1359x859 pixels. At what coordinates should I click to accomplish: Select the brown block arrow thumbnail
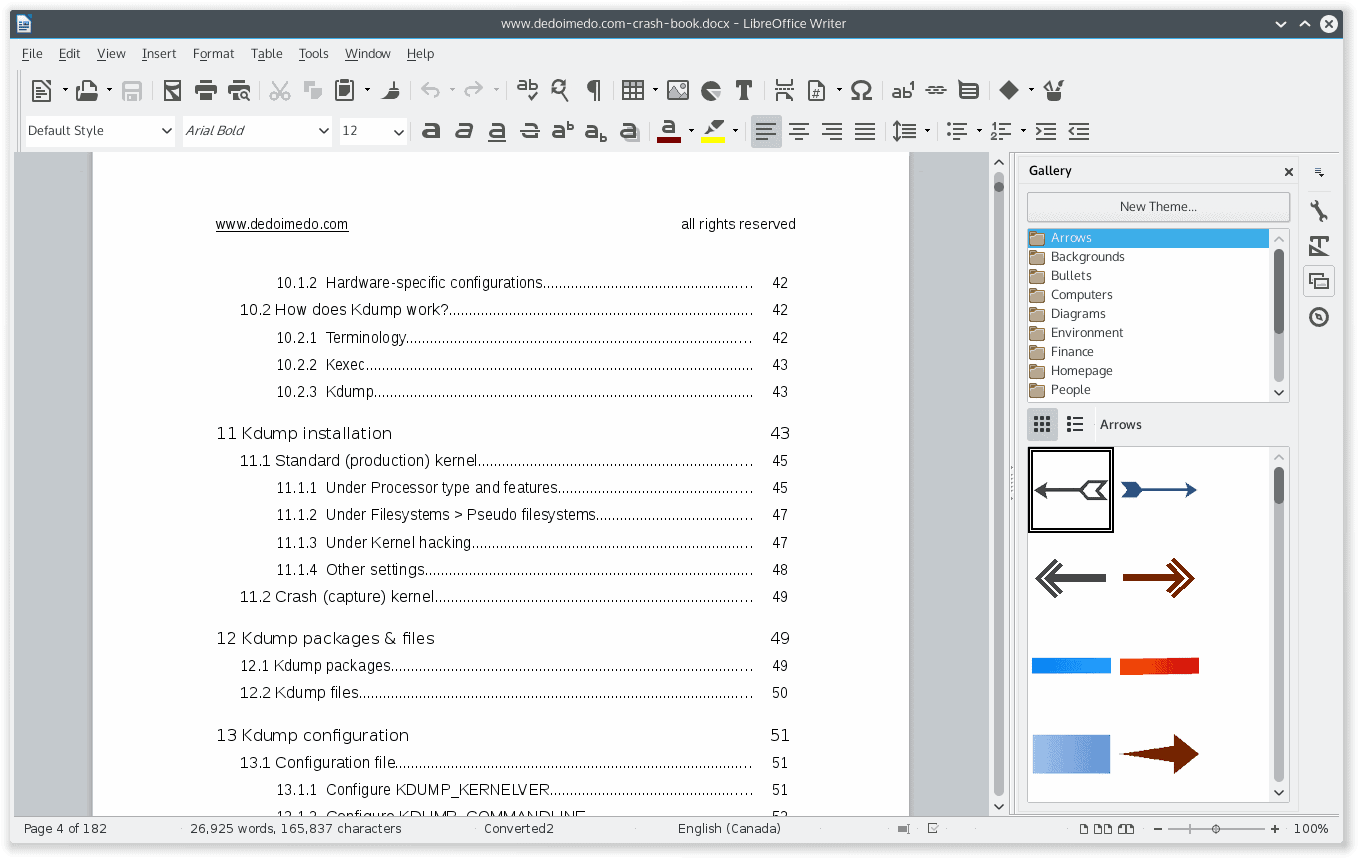(1159, 754)
